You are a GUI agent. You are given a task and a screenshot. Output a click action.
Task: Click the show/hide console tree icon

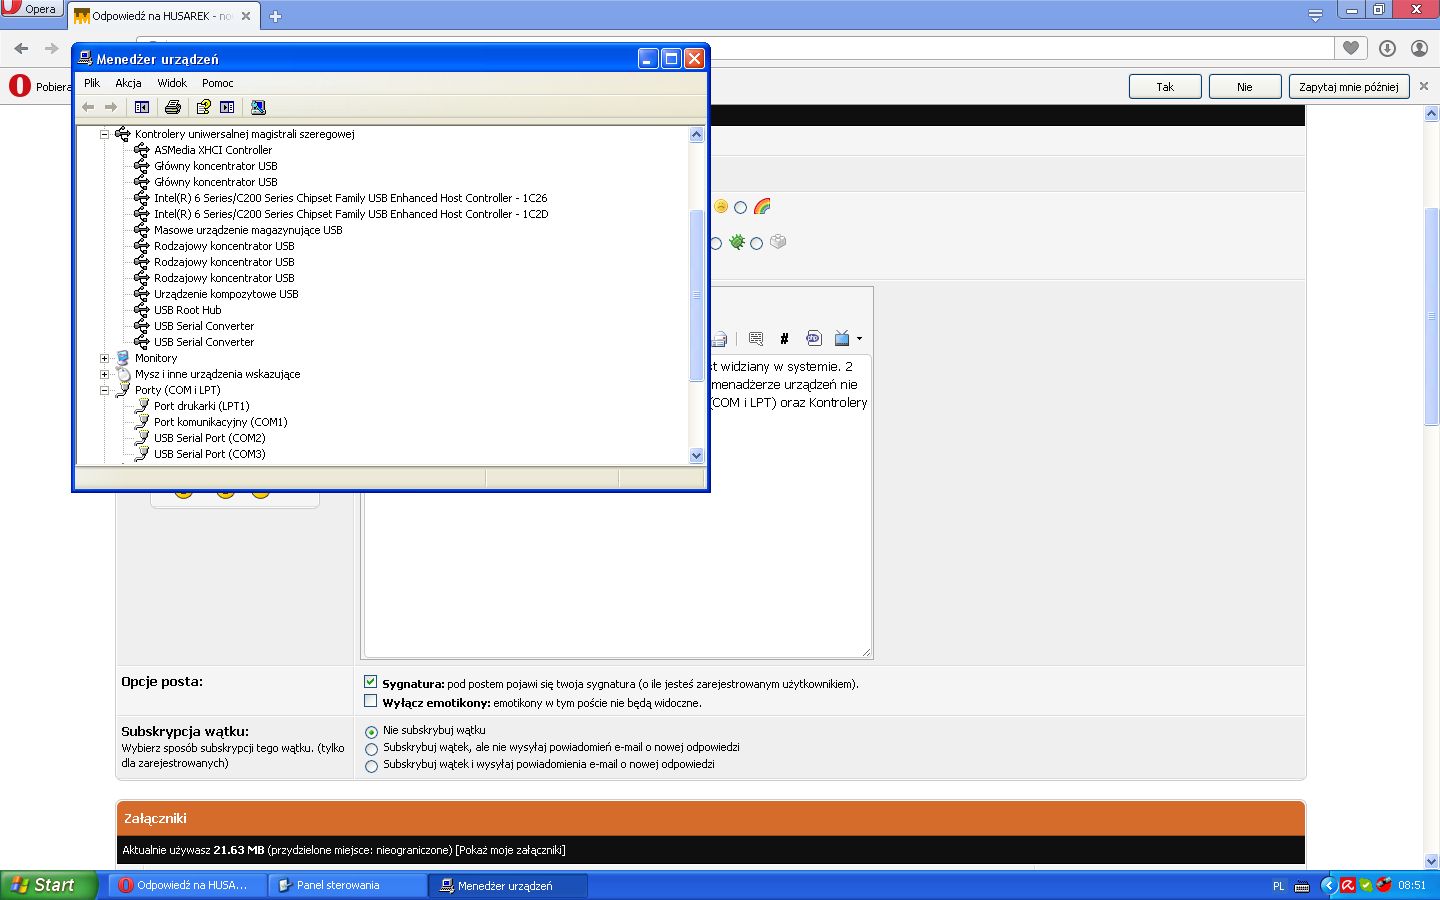pos(142,107)
